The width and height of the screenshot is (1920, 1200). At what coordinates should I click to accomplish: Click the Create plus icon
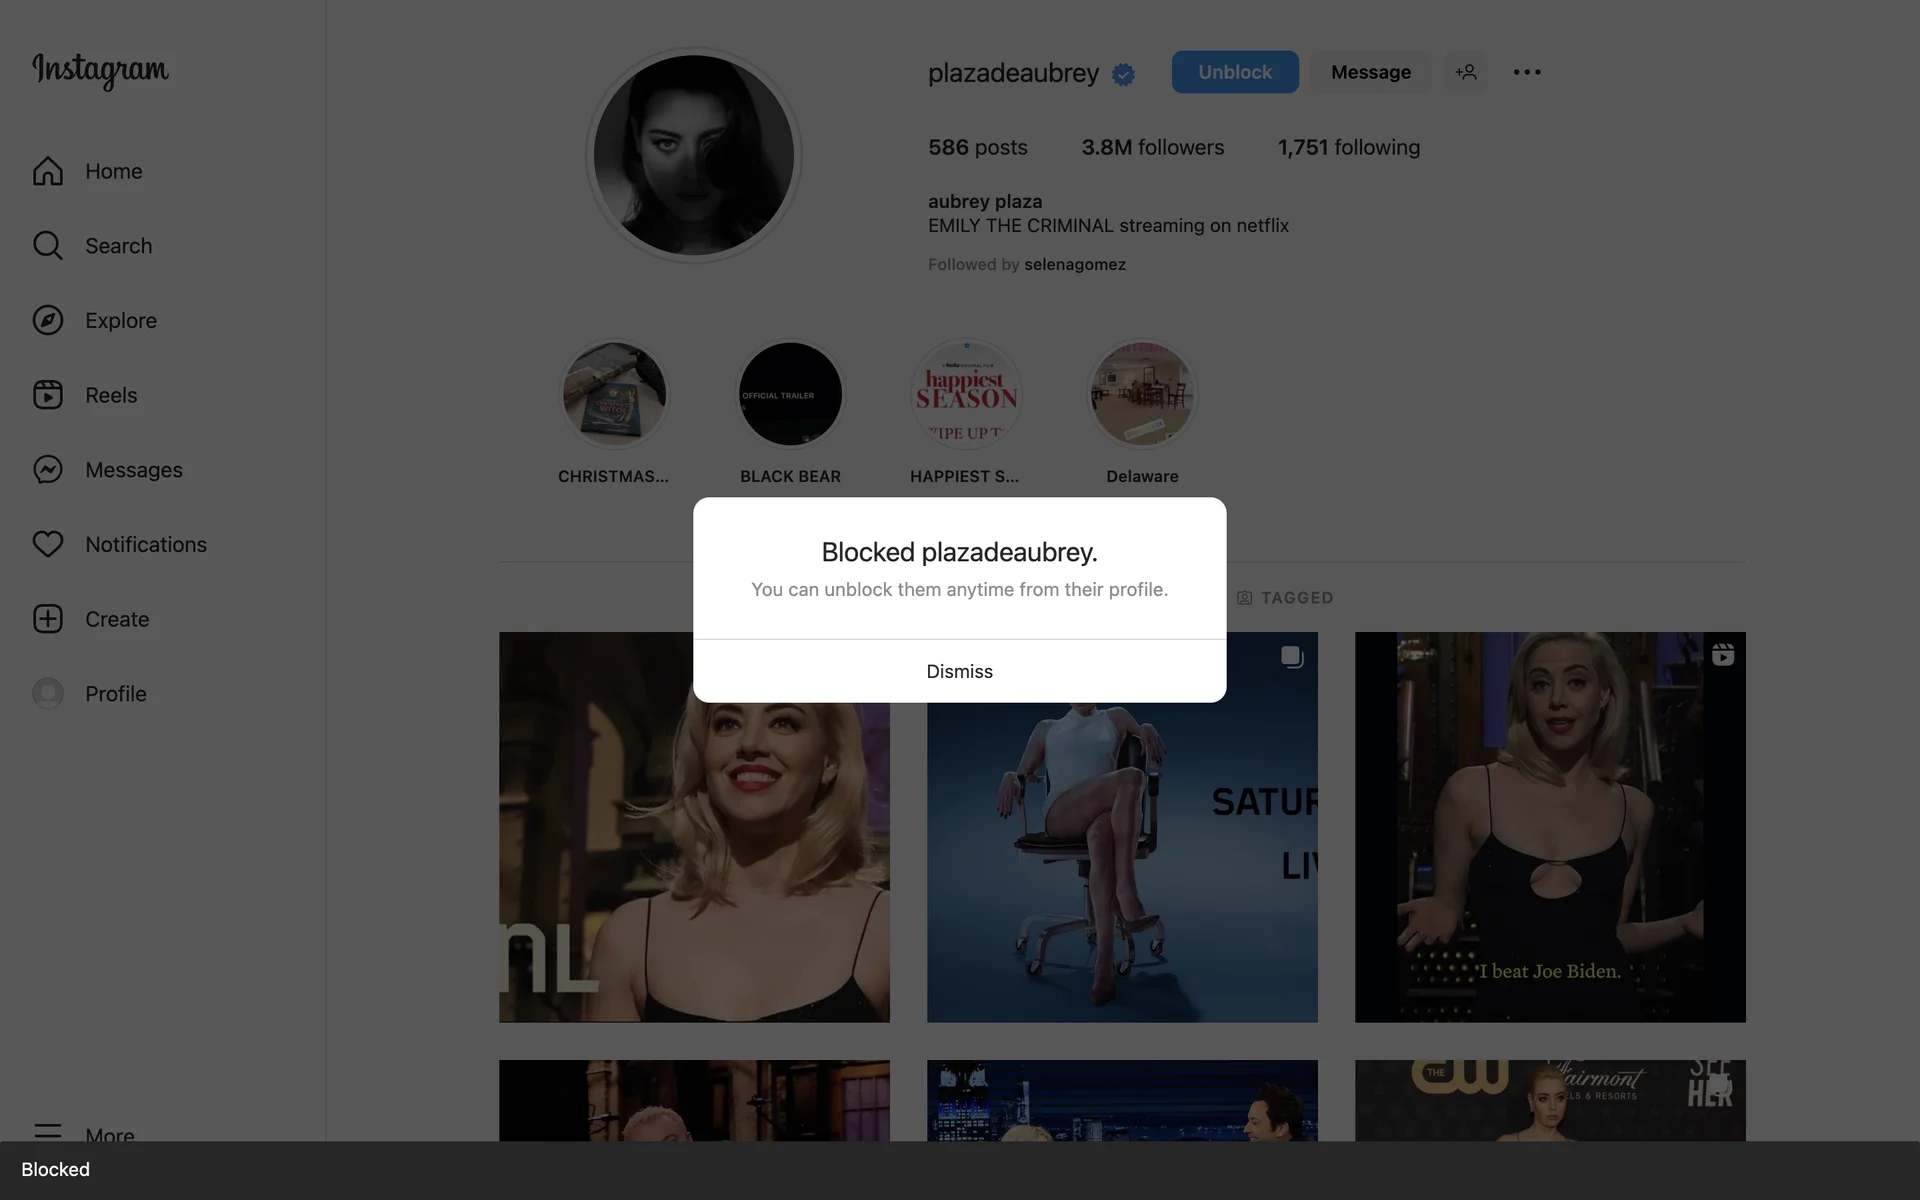coord(48,619)
